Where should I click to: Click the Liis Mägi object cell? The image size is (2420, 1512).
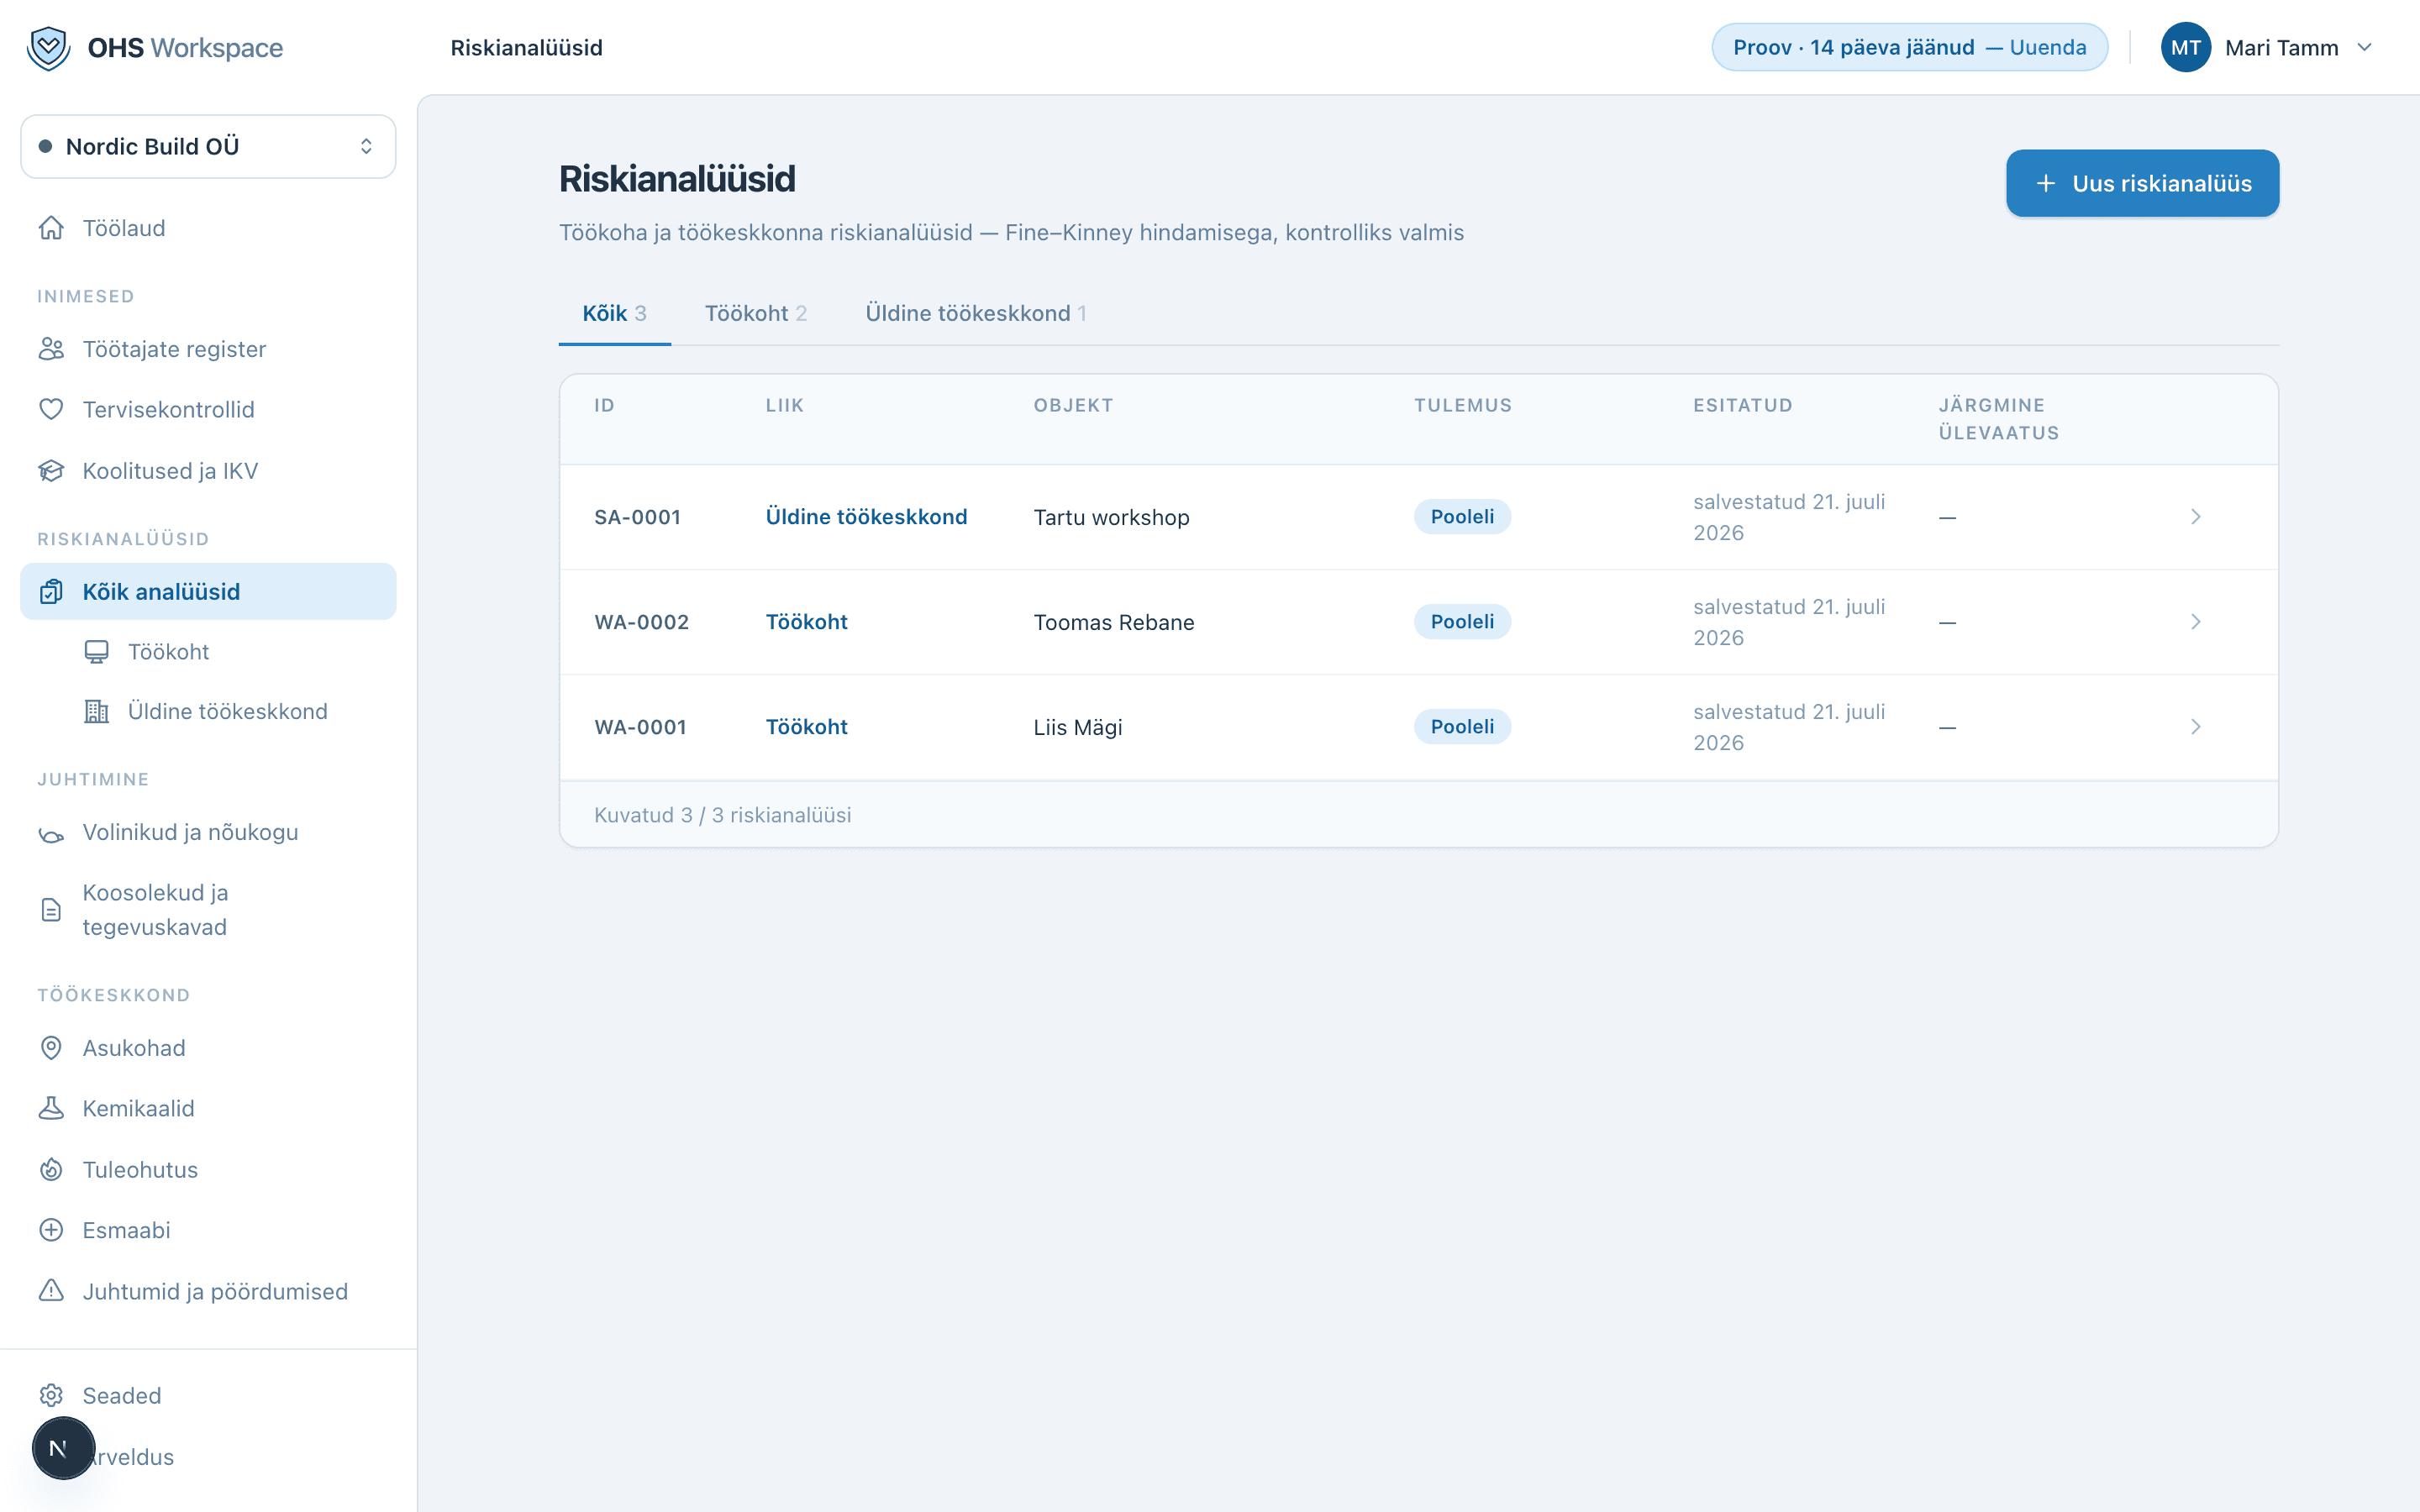click(1078, 727)
